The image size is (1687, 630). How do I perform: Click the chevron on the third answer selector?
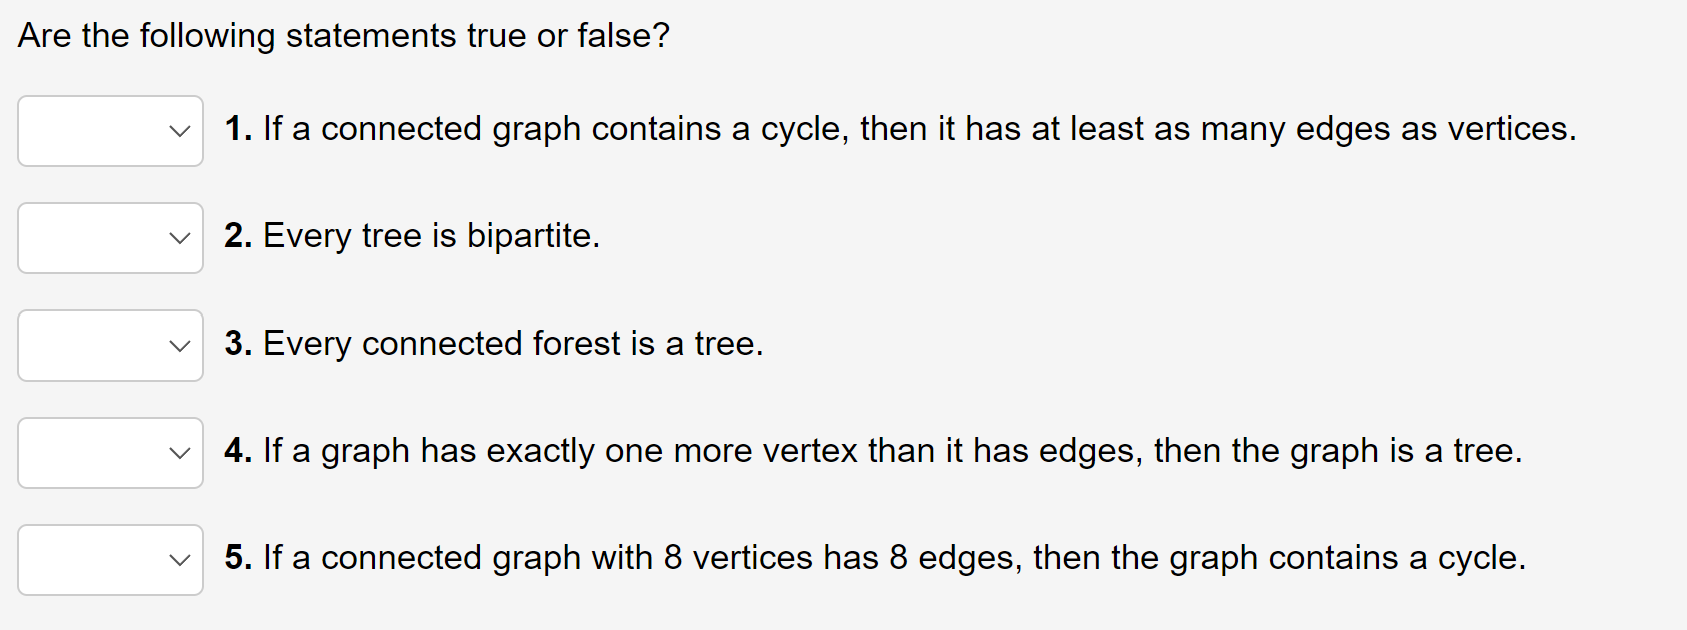pos(178,345)
